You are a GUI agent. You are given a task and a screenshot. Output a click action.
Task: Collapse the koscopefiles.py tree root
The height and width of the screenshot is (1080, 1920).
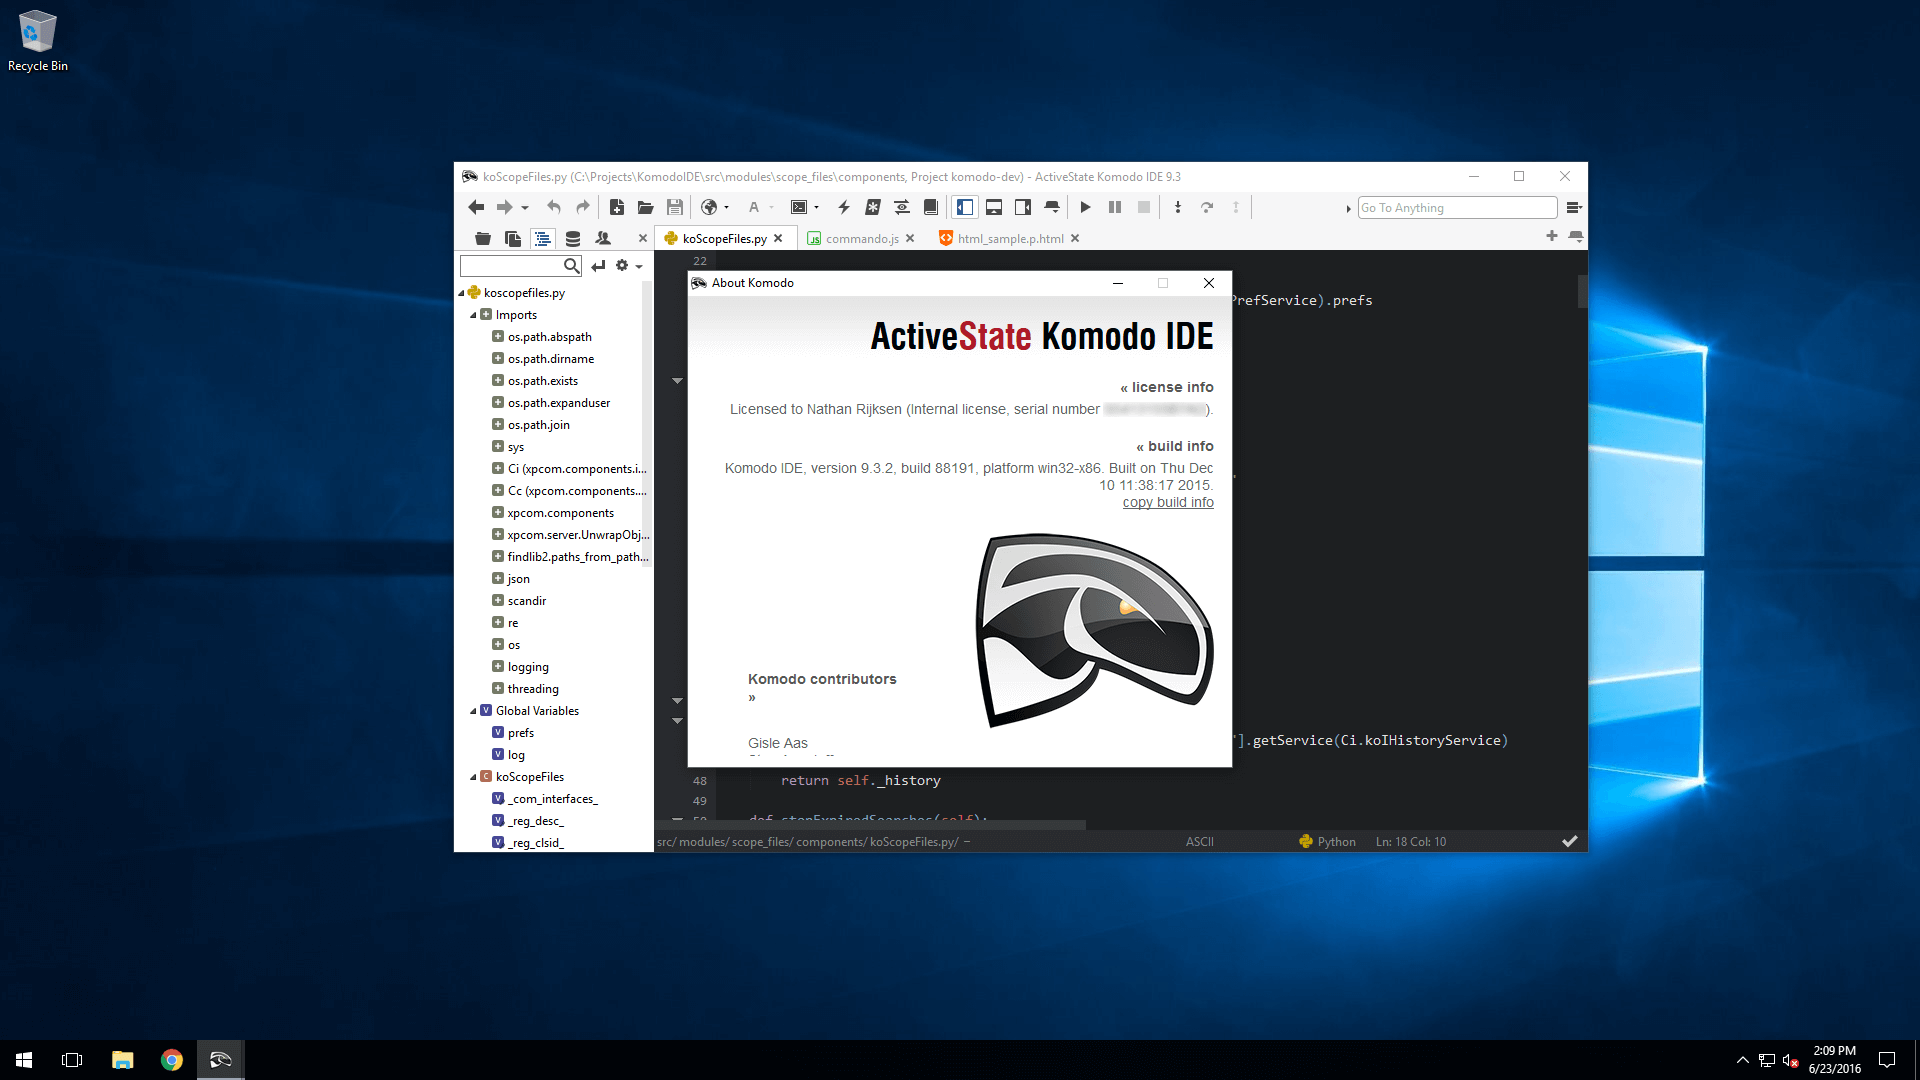(x=461, y=293)
